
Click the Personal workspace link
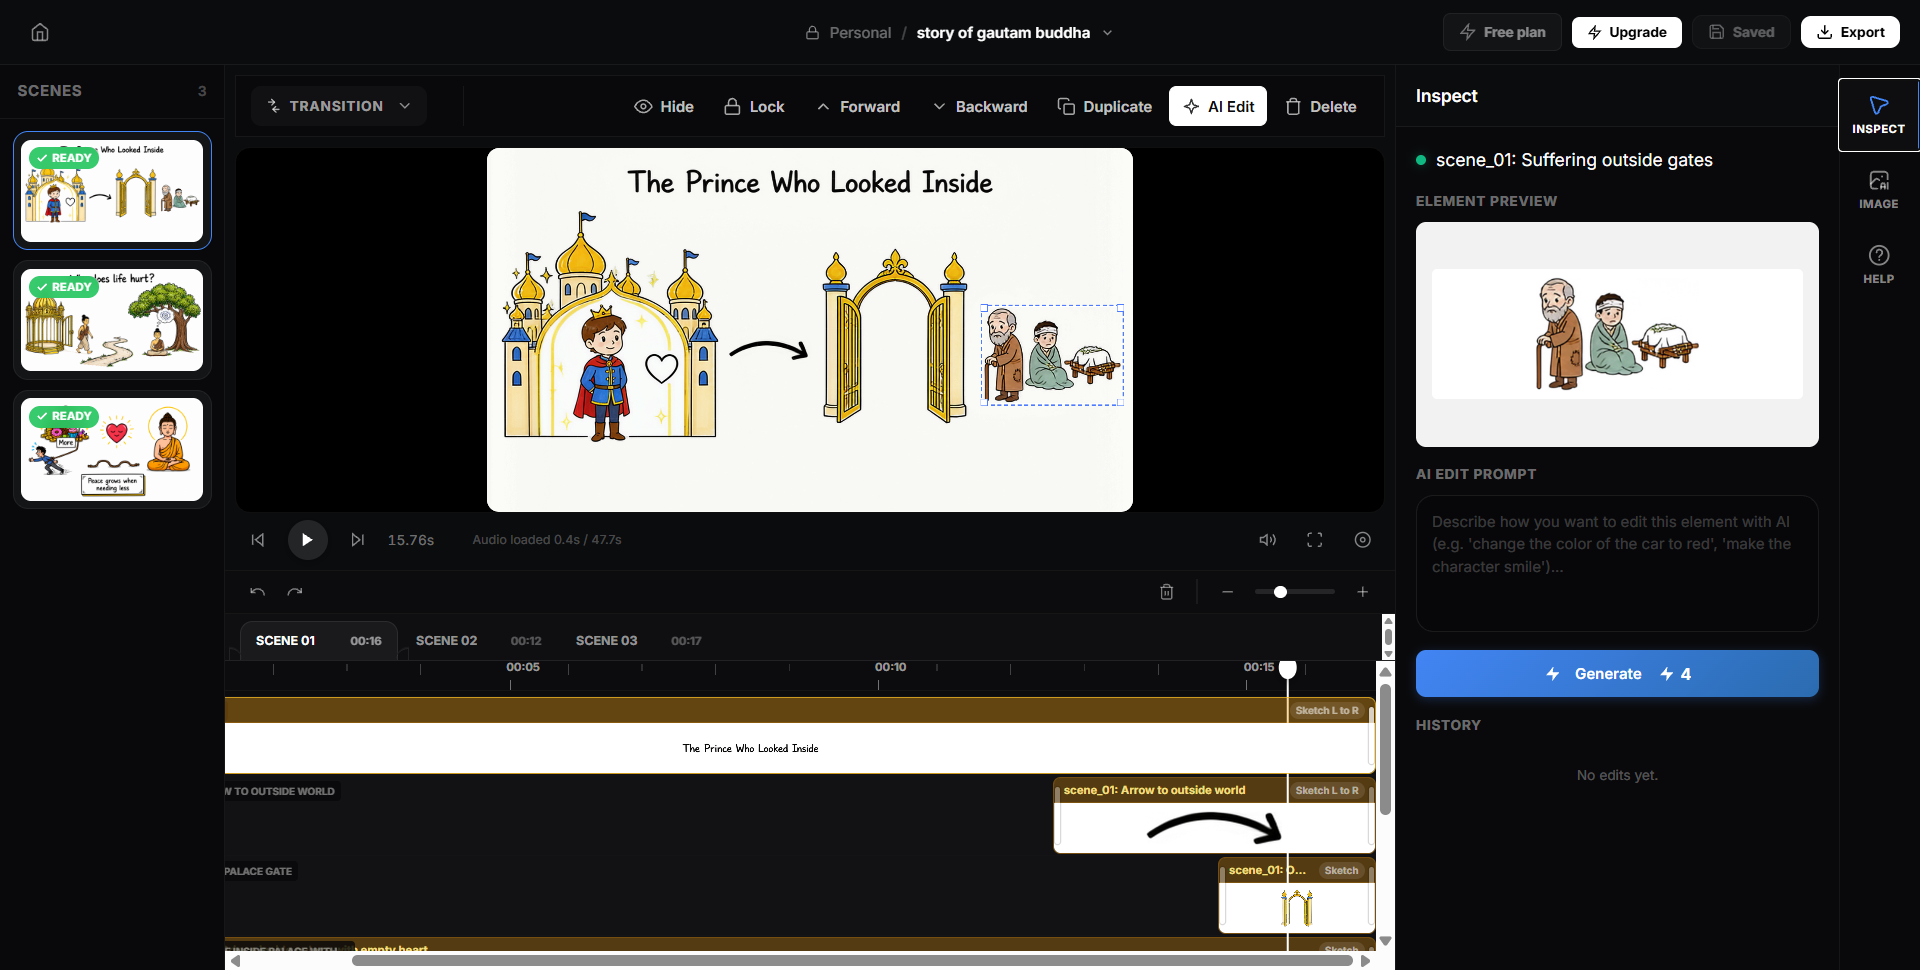pos(860,33)
